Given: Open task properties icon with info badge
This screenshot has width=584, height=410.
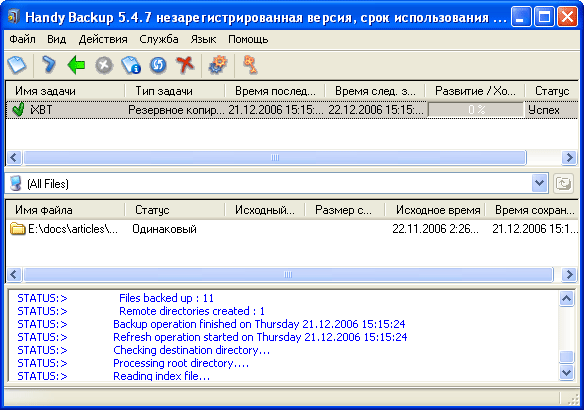Looking at the screenshot, I should click(x=131, y=65).
